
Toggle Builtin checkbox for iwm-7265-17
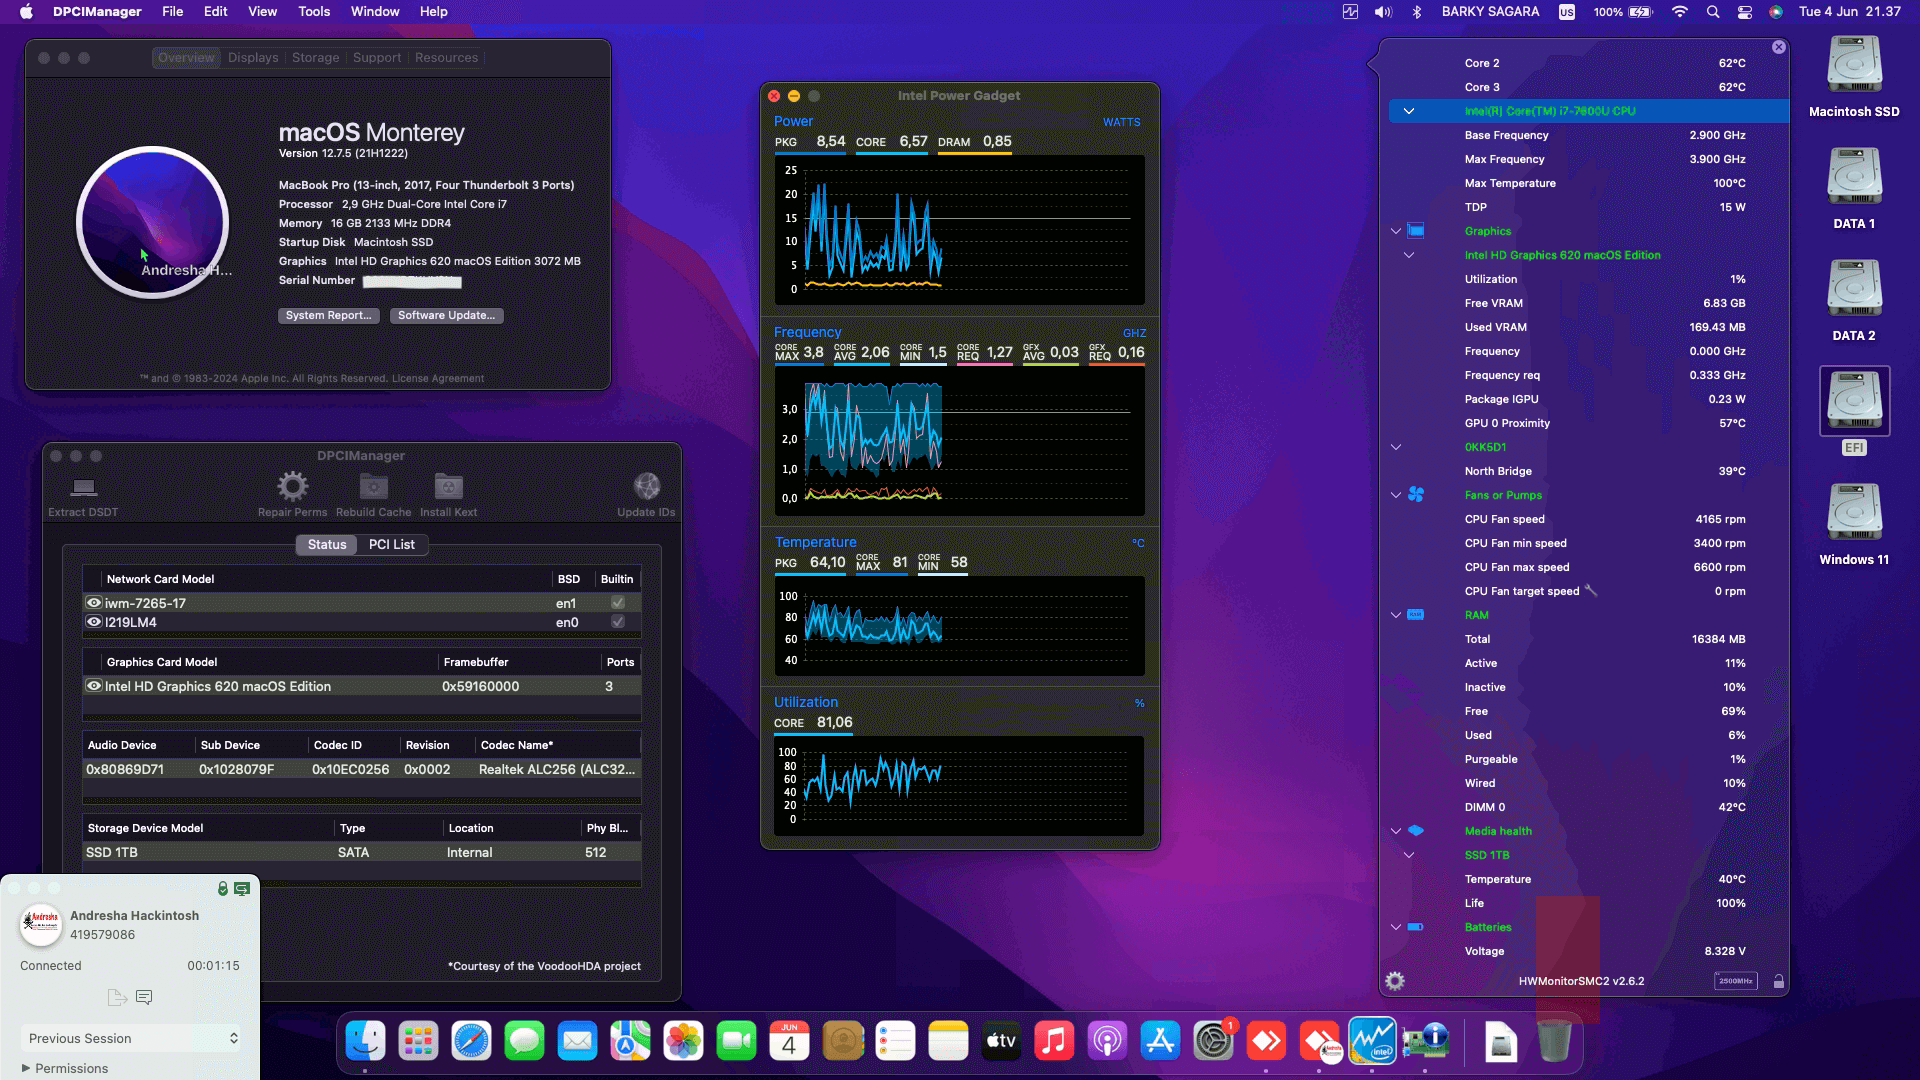(x=618, y=603)
